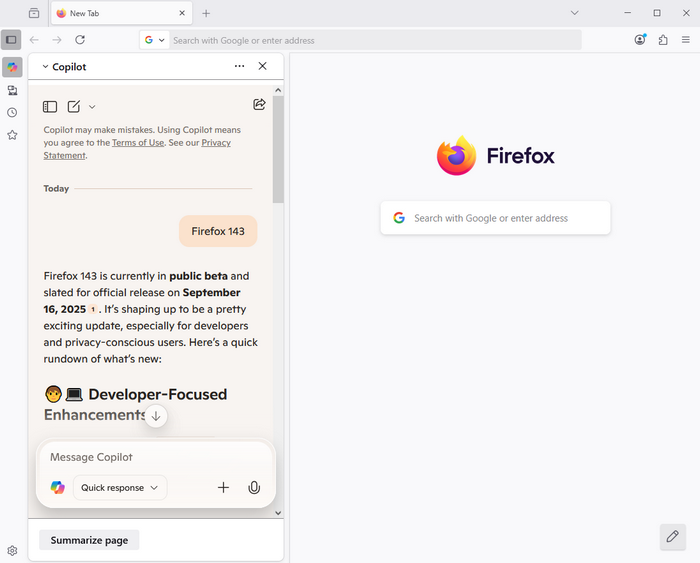Open the Extensions puzzle icon
This screenshot has width=700, height=563.
(663, 40)
